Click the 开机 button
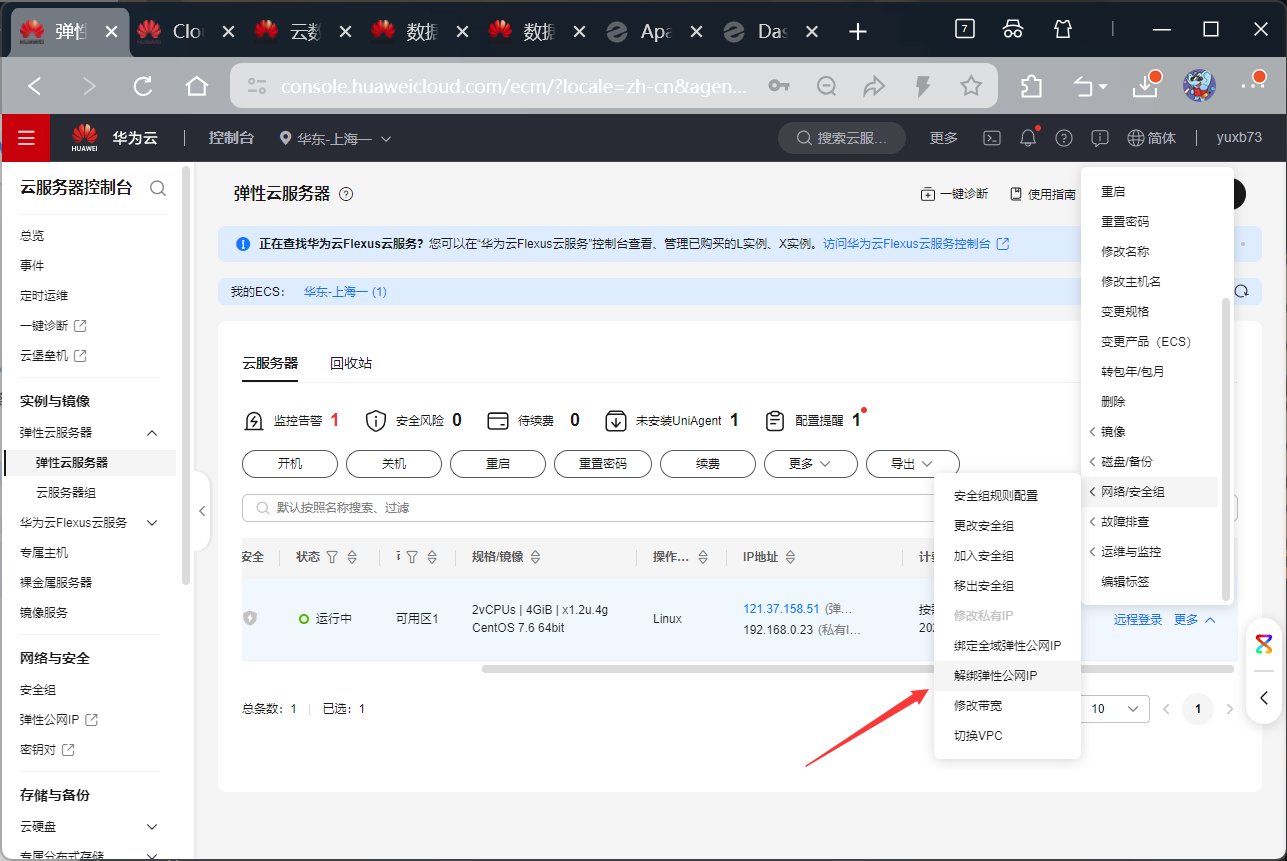Image resolution: width=1287 pixels, height=861 pixels. [x=290, y=464]
